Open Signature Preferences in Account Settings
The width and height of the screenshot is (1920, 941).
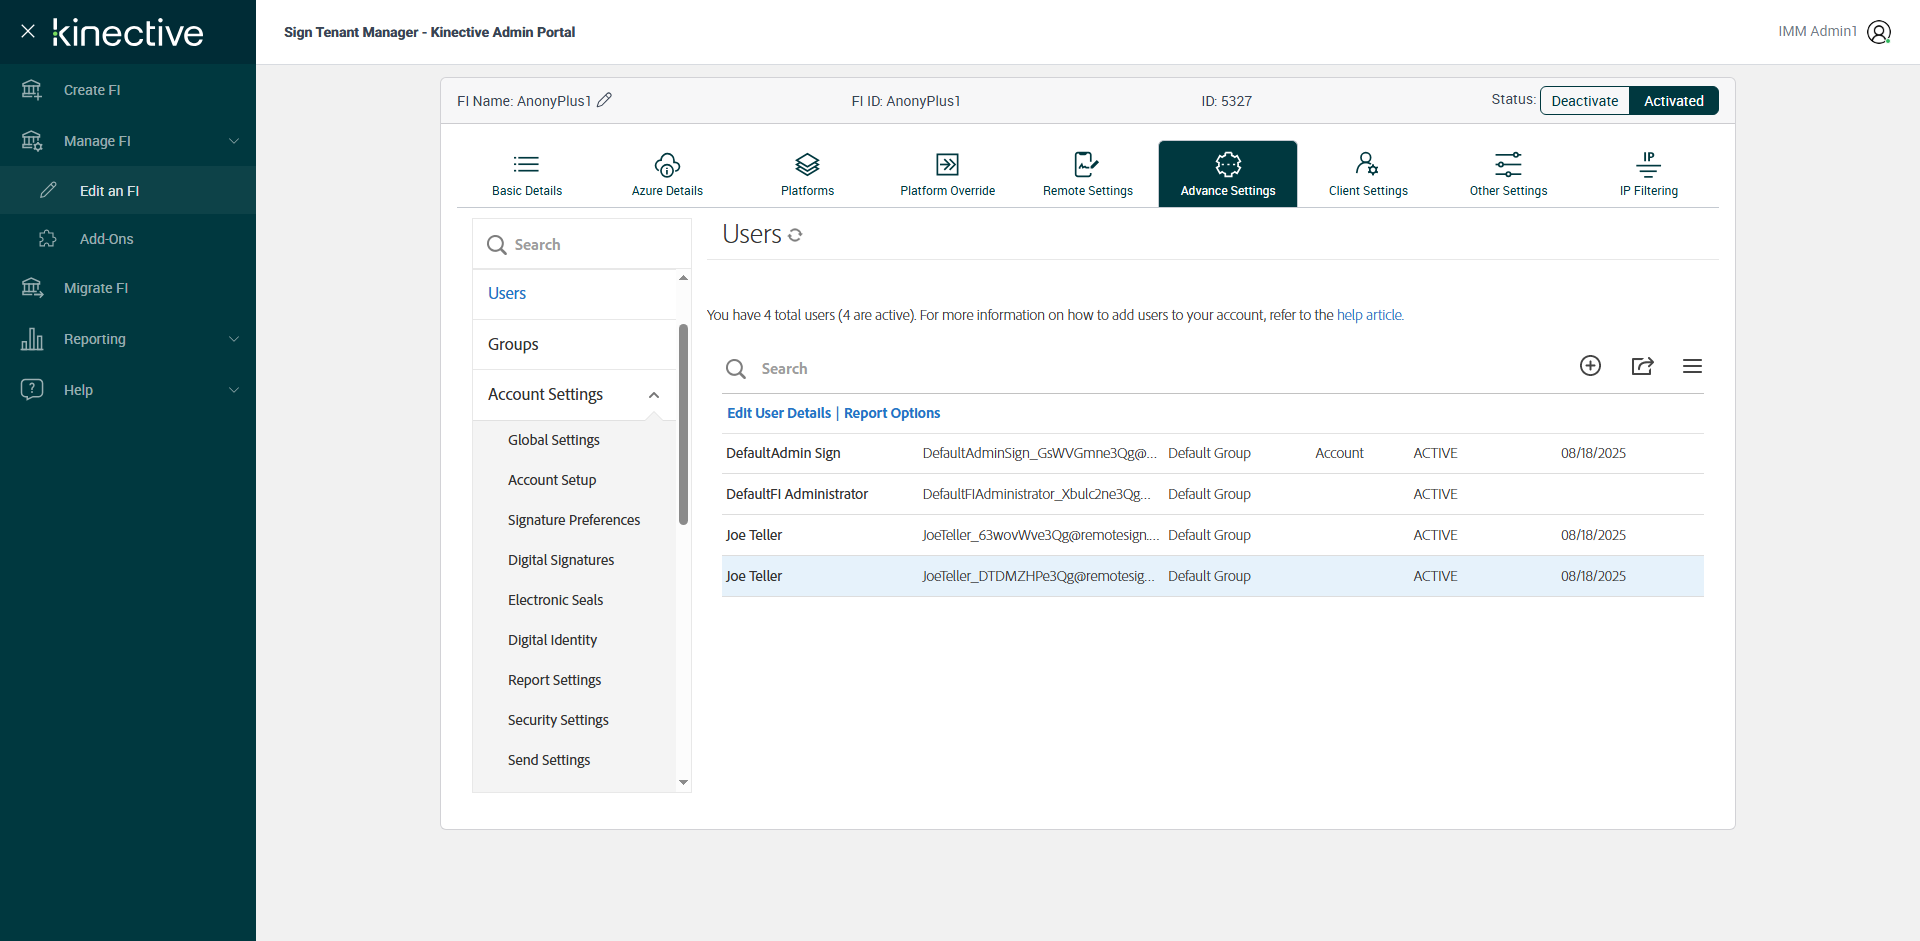coord(573,520)
